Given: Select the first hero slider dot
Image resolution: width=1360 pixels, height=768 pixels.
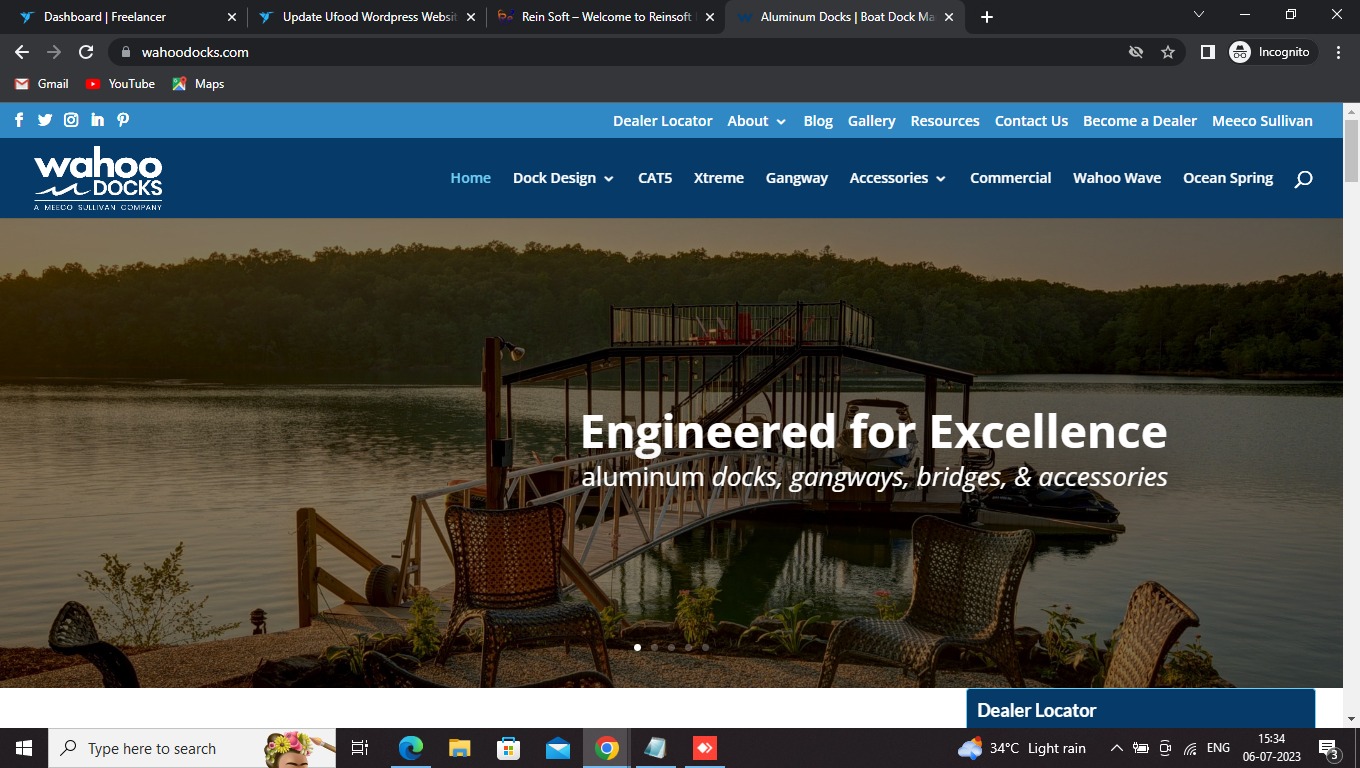Looking at the screenshot, I should [637, 647].
